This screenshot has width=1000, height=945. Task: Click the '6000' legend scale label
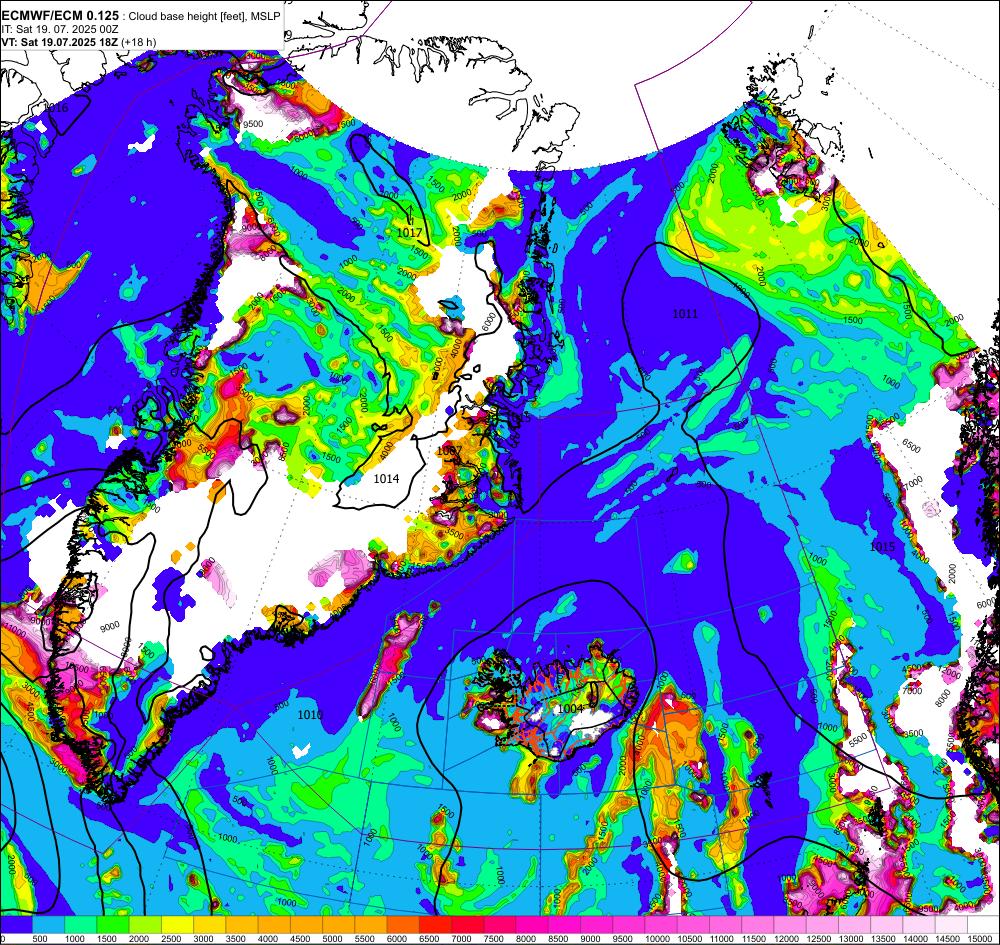(397, 939)
